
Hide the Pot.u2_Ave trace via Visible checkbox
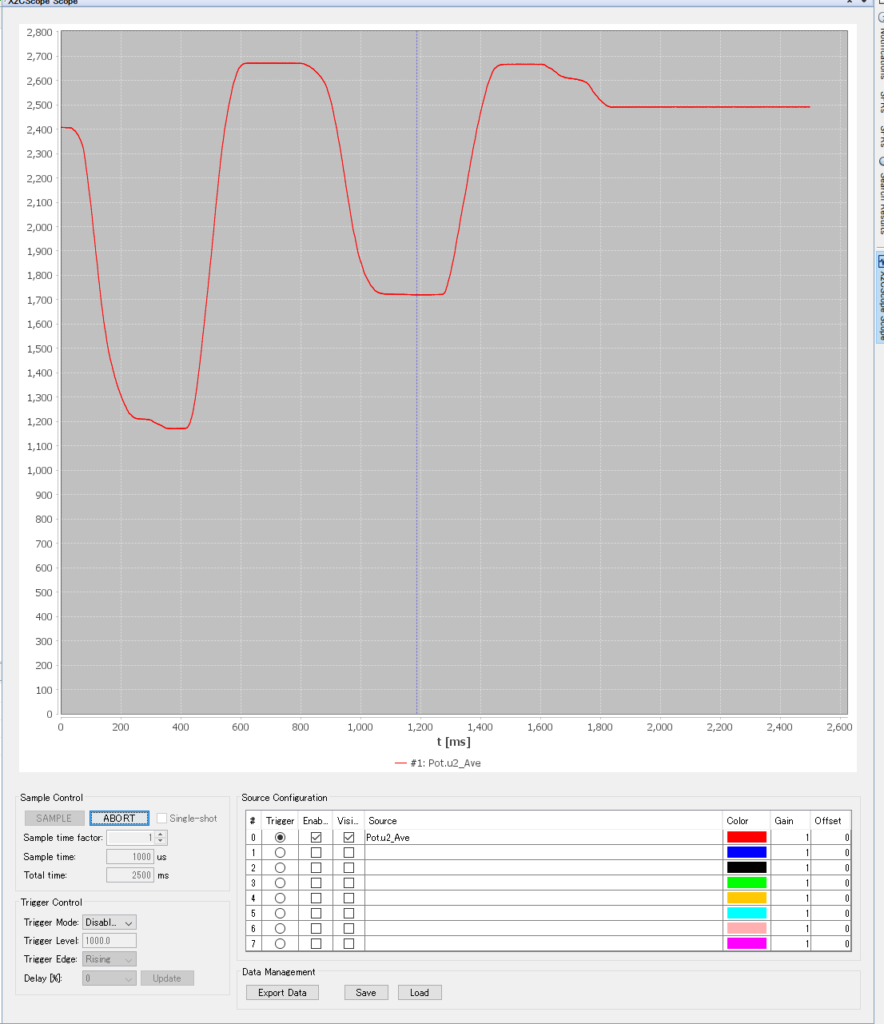(348, 837)
